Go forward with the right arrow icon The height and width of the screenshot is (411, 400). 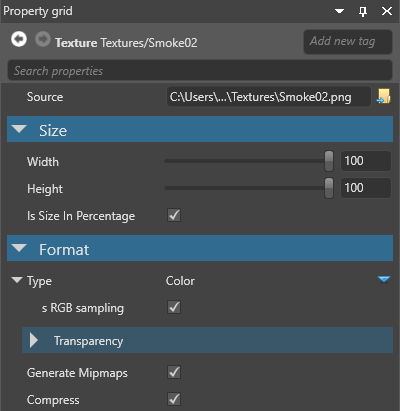43,39
